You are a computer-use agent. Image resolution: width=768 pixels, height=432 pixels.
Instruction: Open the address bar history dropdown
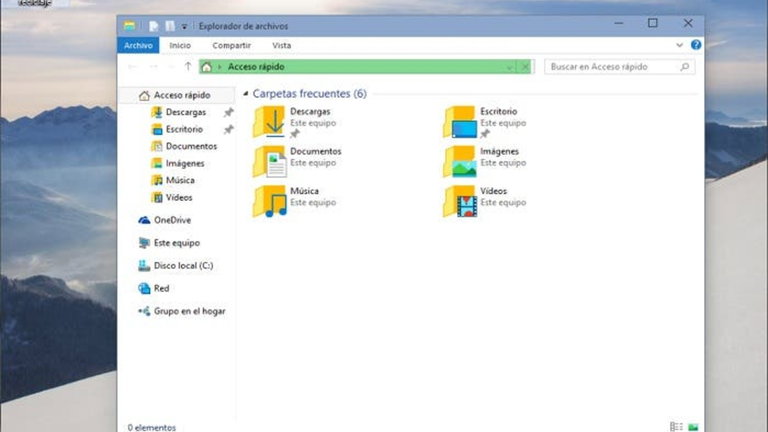point(509,67)
